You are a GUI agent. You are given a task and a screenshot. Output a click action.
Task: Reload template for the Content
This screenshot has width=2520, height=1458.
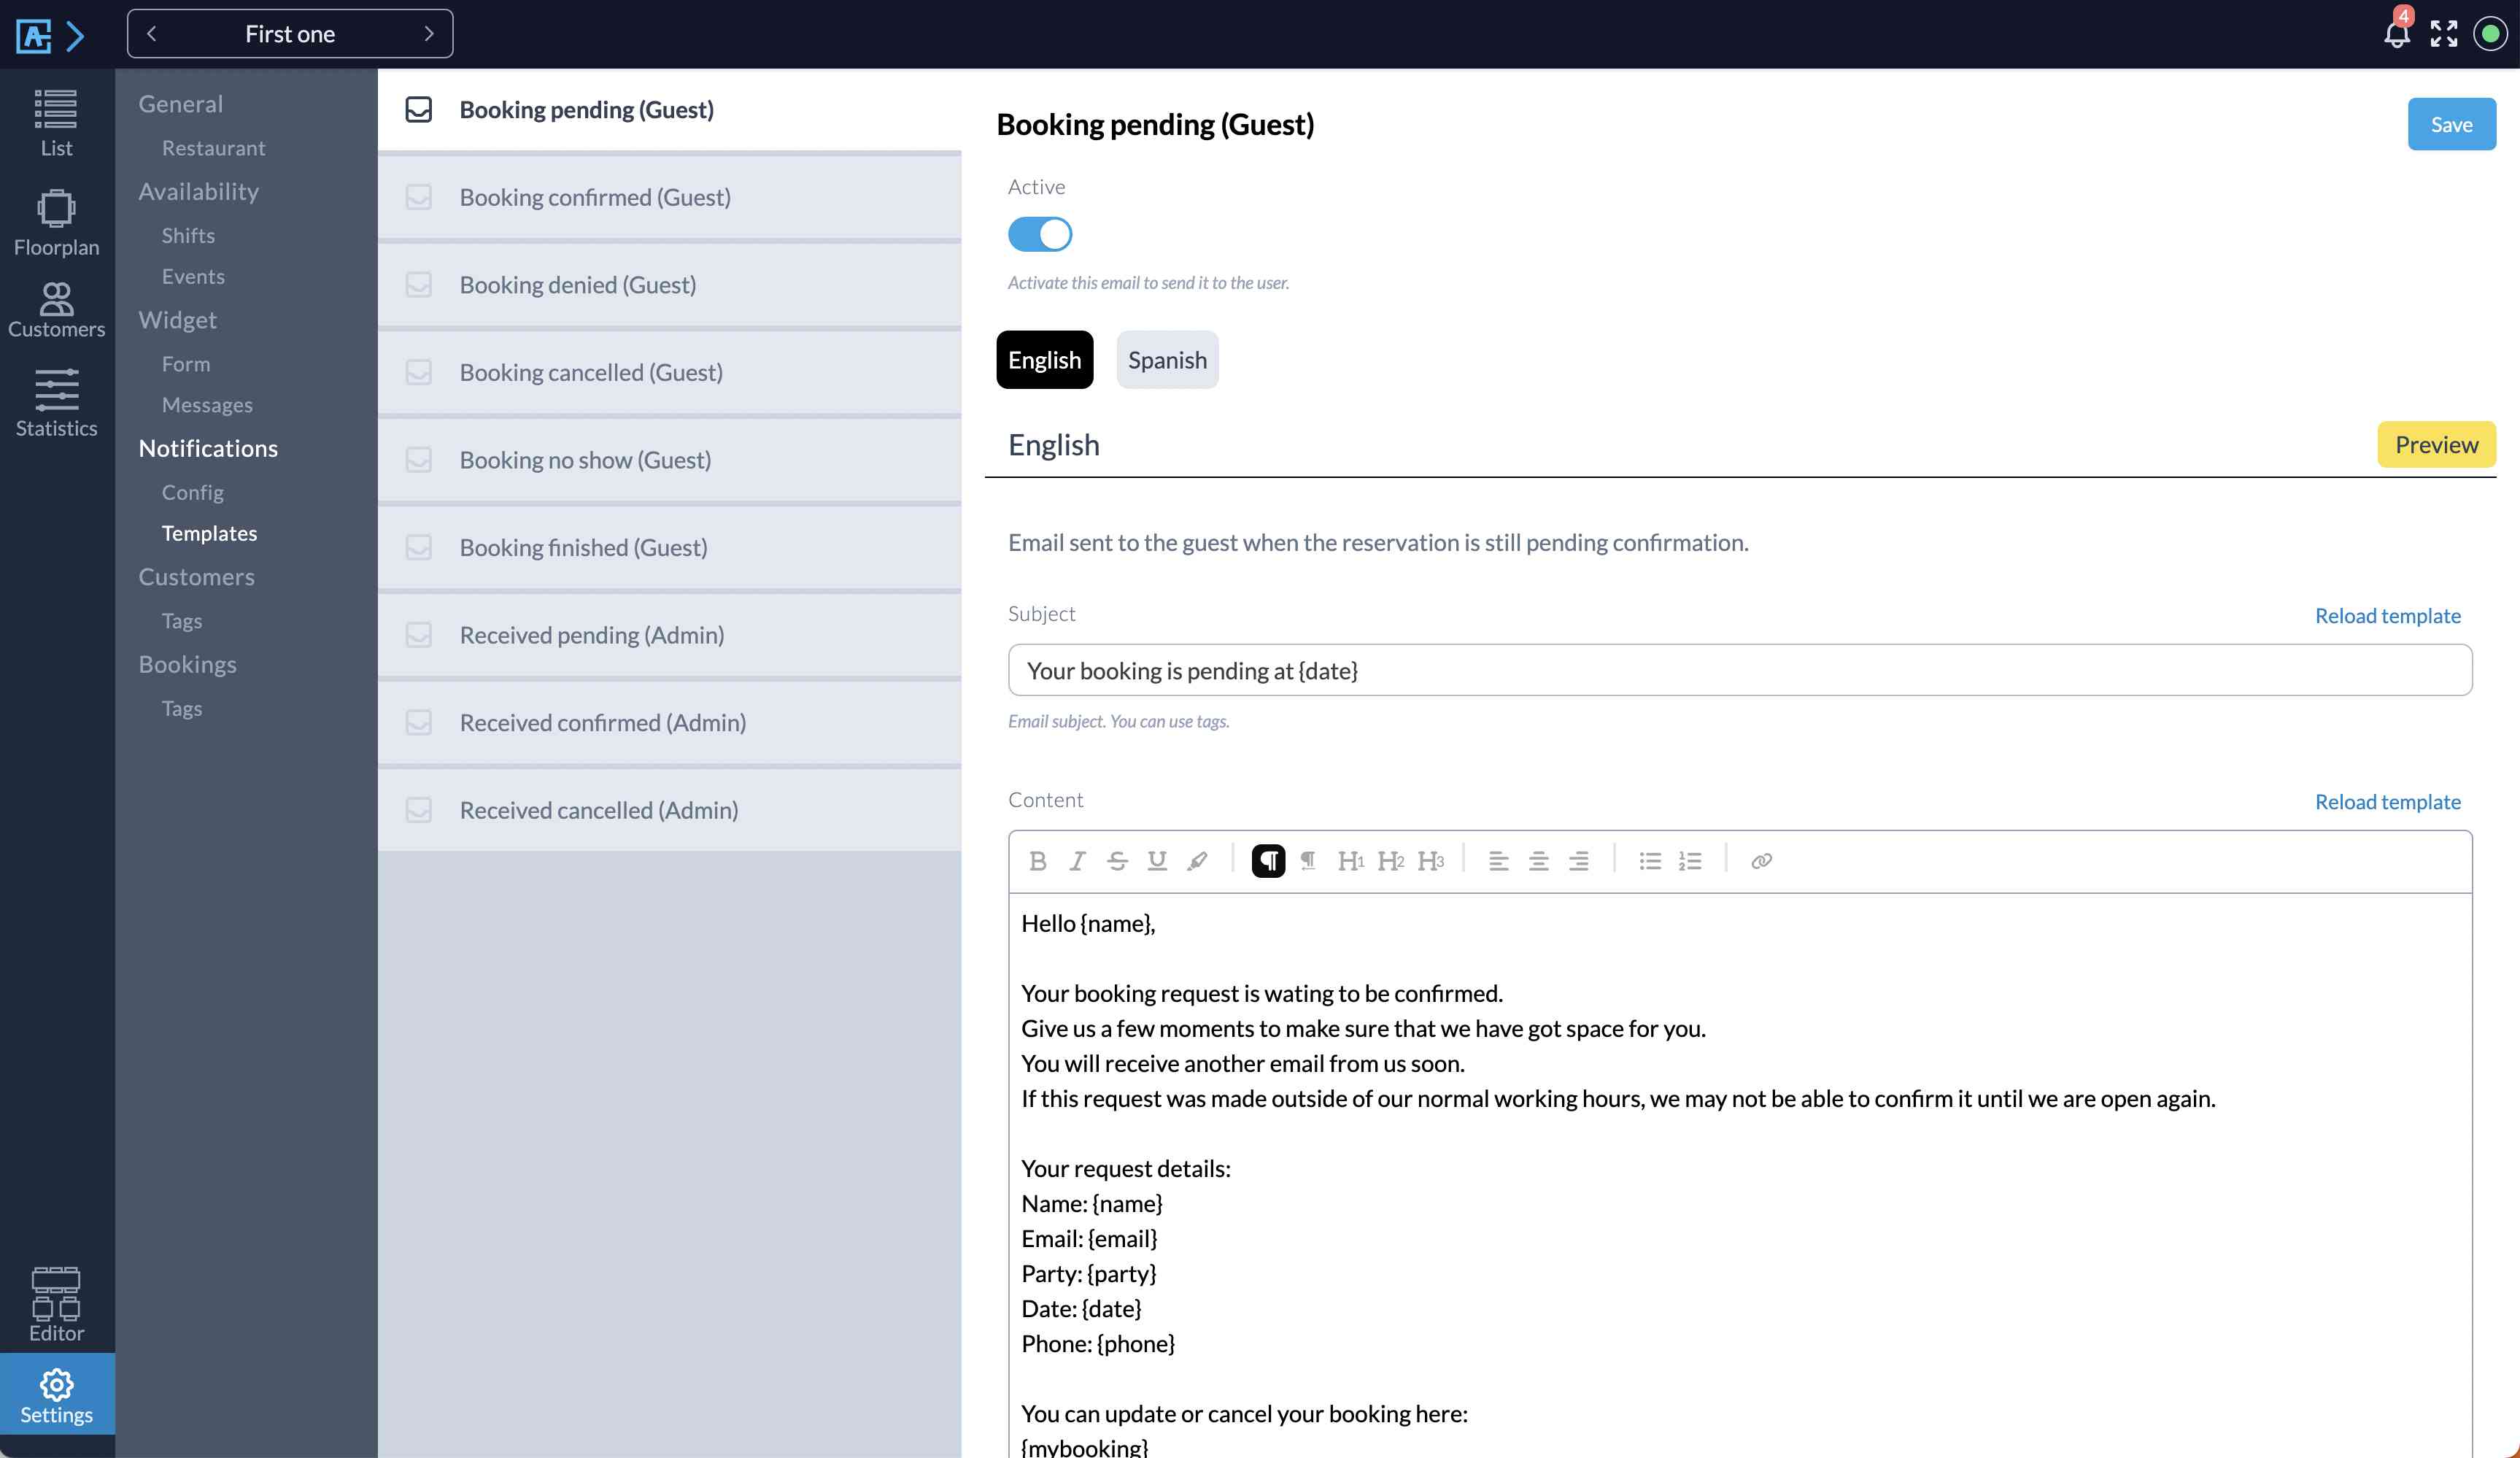pos(2387,802)
